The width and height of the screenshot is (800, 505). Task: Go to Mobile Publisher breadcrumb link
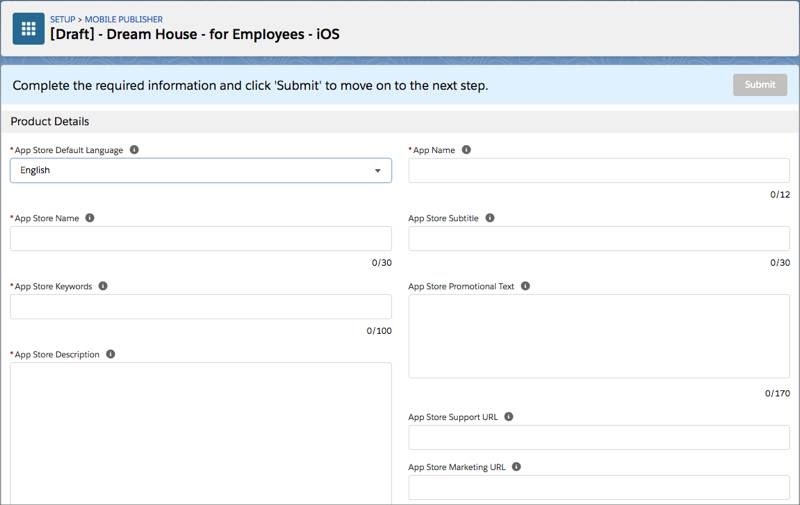123,19
